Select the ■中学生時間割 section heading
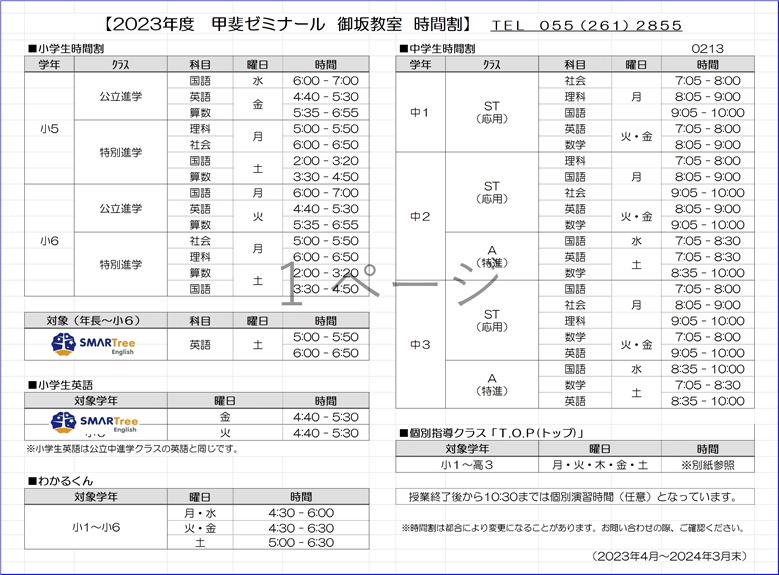Screen dimensions: 779x575 438,49
